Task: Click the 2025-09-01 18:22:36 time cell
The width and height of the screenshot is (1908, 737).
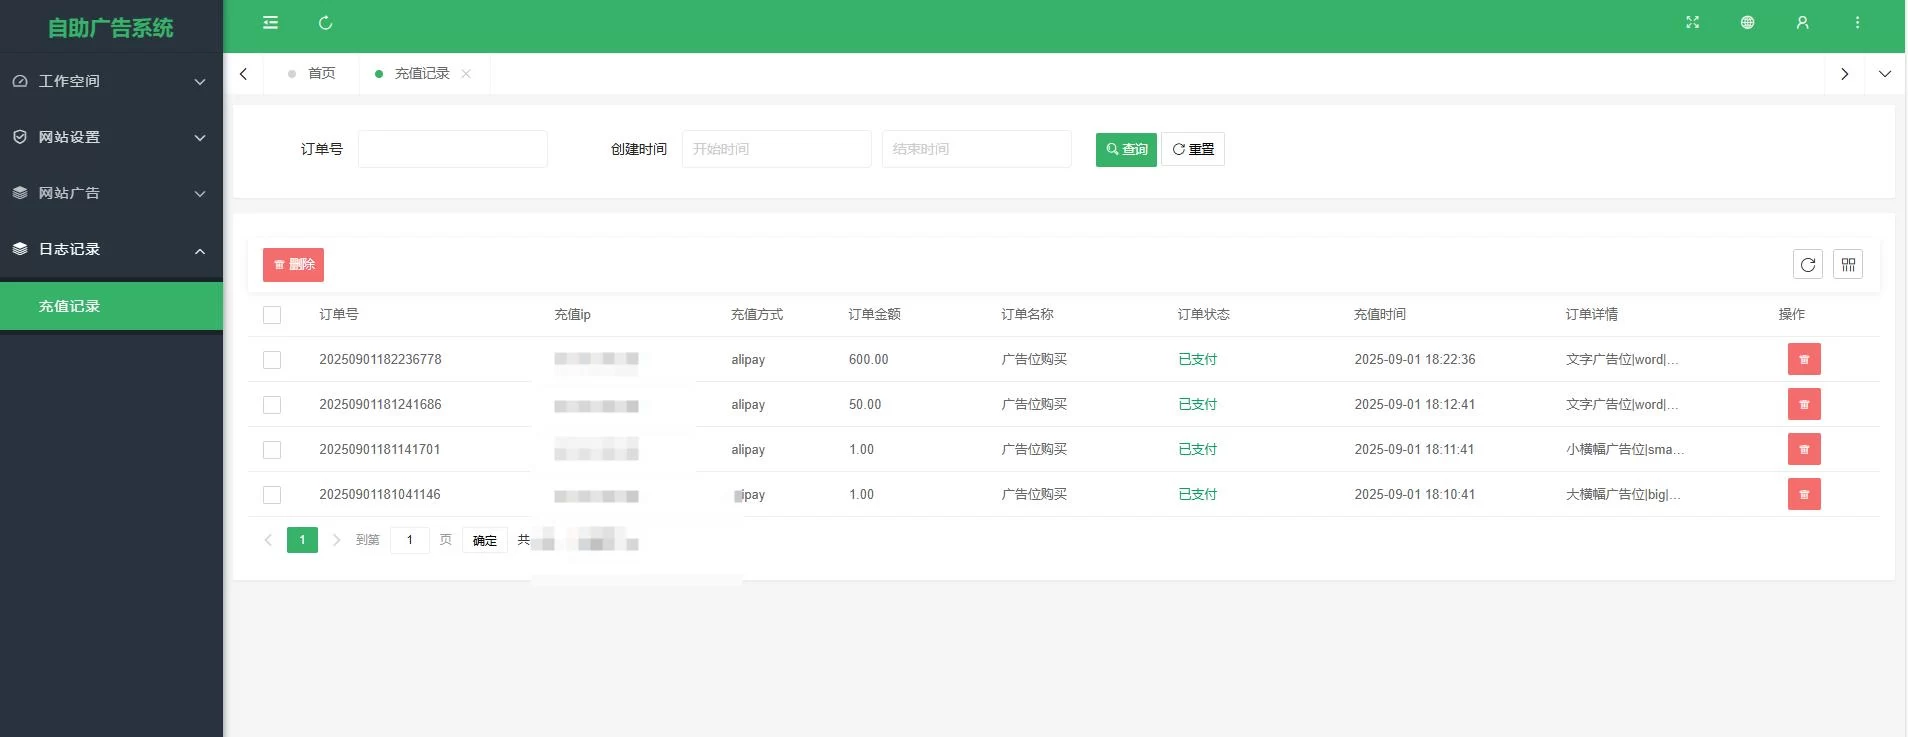Action: pos(1415,359)
